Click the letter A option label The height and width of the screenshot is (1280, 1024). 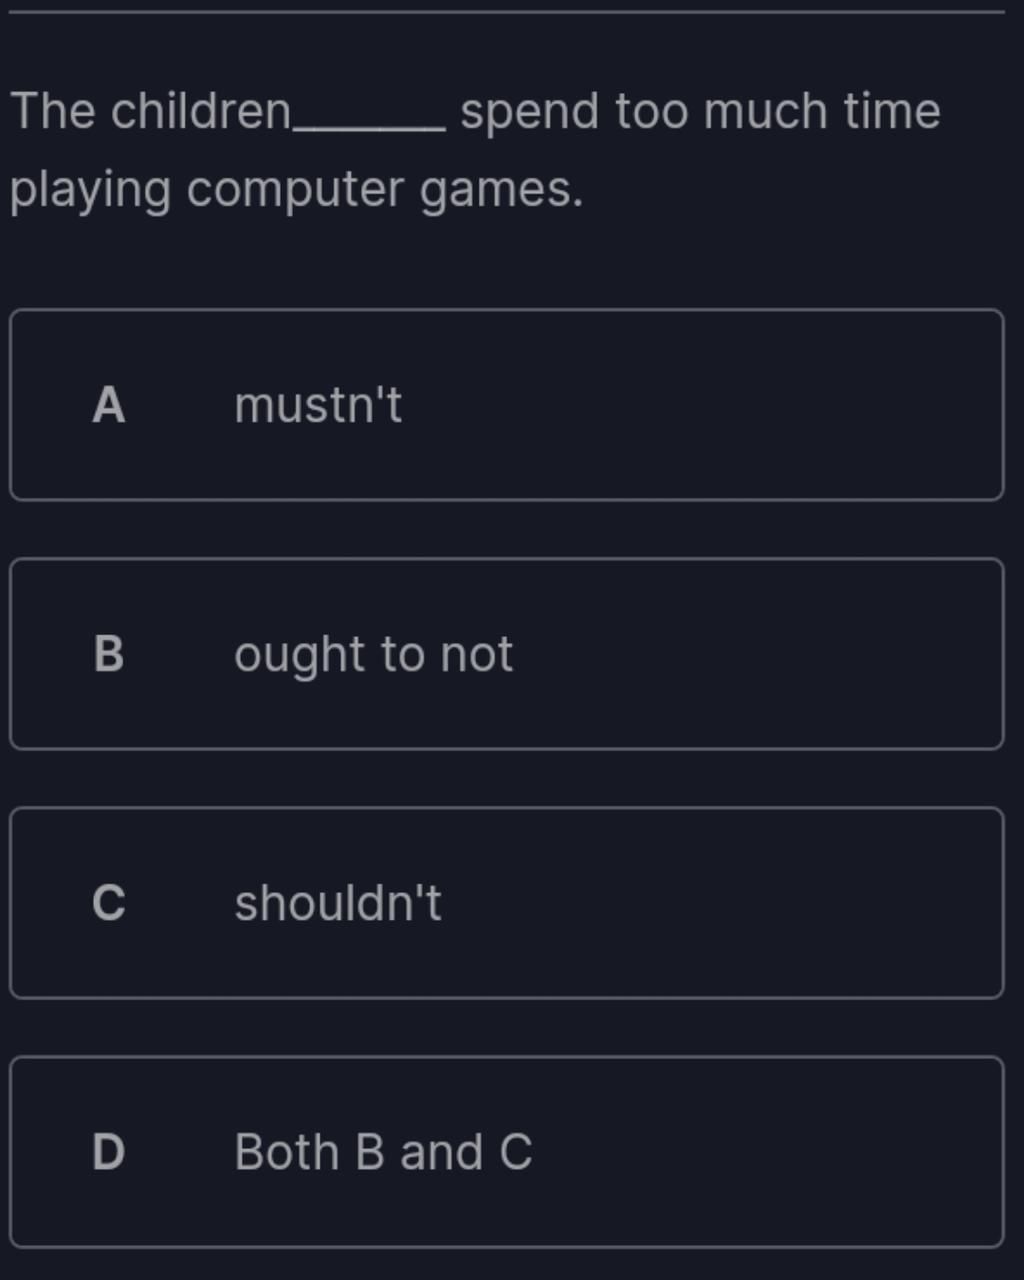[x=109, y=405]
